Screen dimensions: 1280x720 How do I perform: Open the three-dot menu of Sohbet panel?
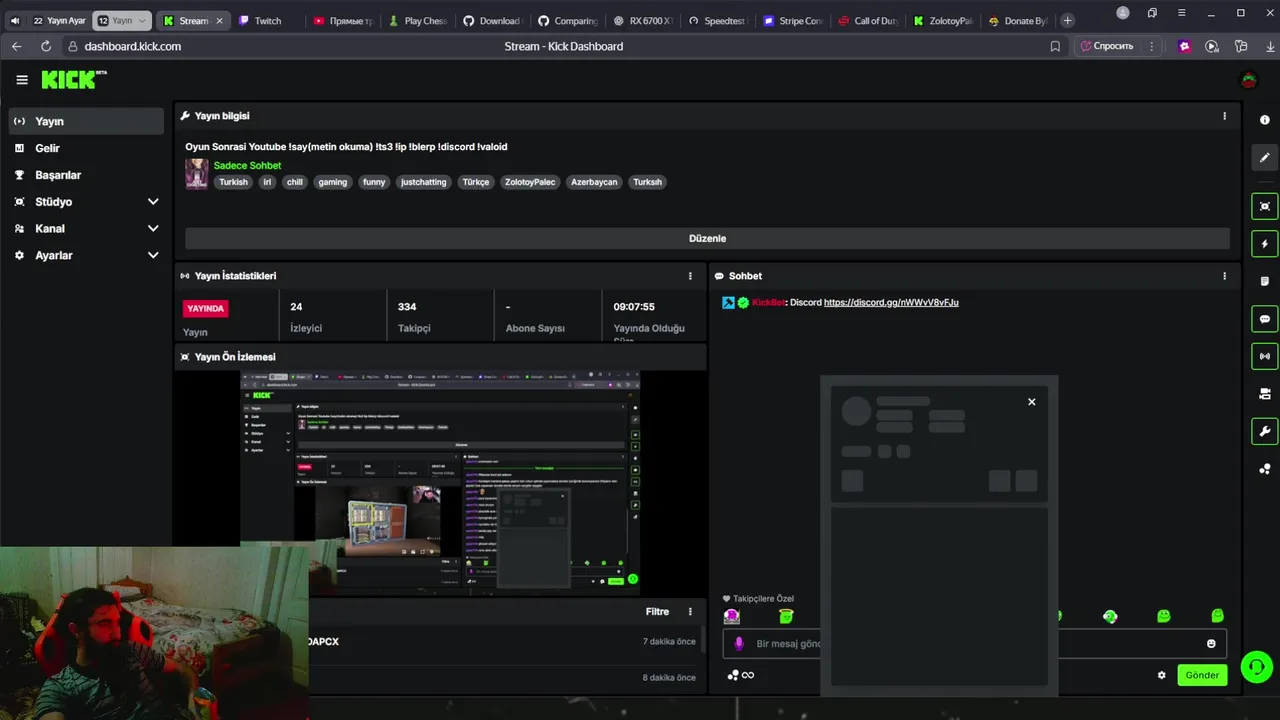[1224, 276]
